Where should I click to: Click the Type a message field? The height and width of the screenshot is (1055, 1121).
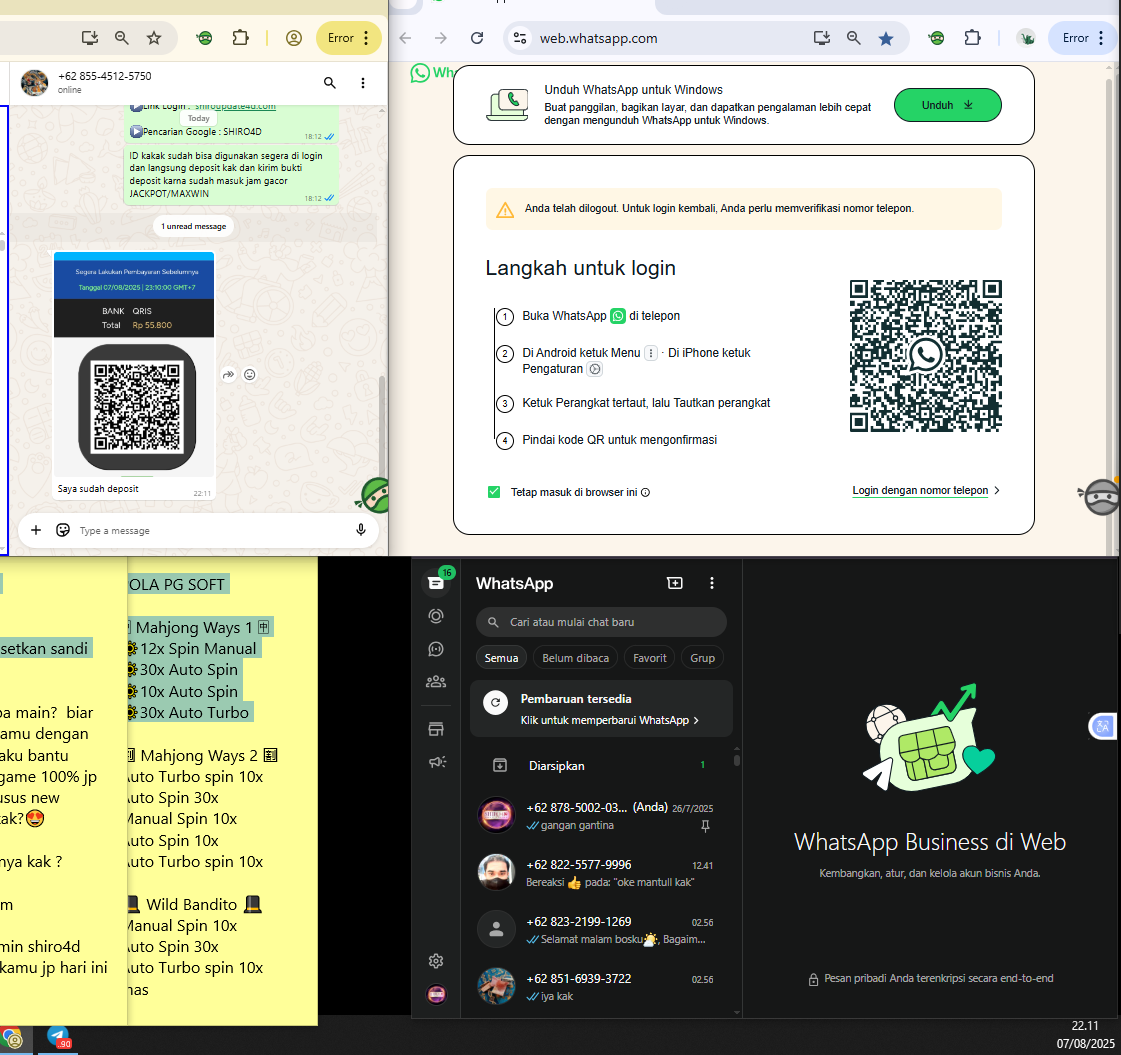click(x=214, y=530)
